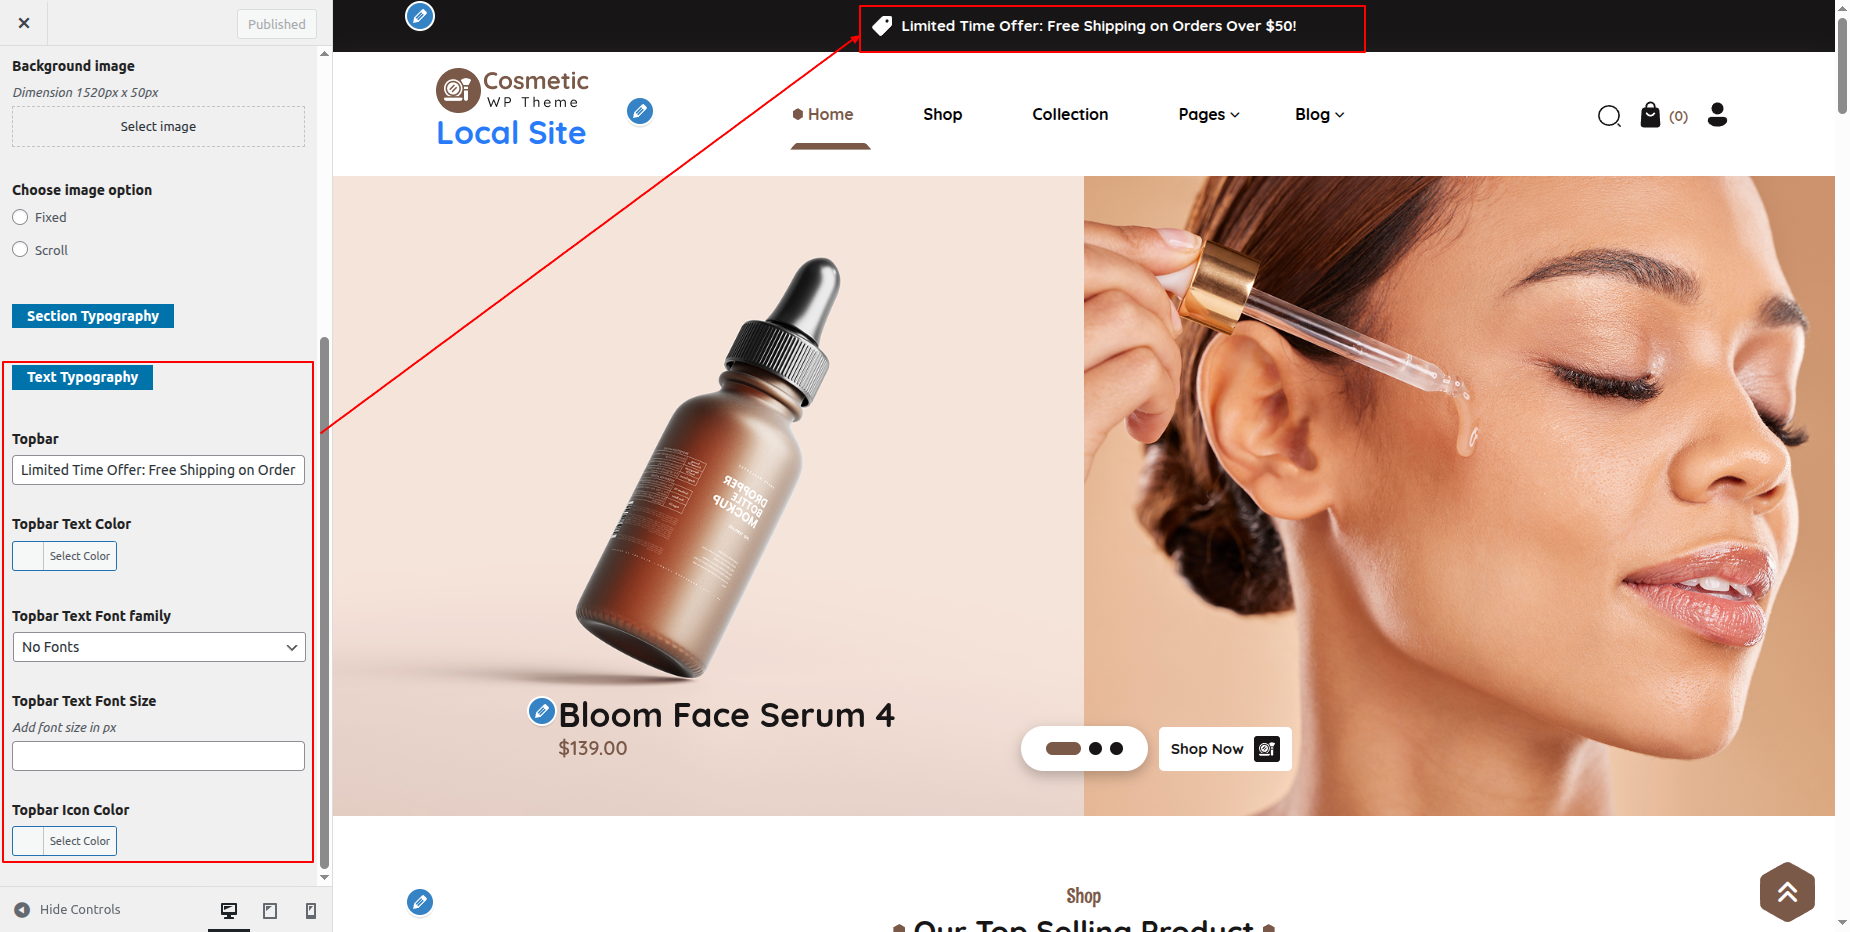Select the Scroll image option
The height and width of the screenshot is (932, 1850).
pos(20,250)
